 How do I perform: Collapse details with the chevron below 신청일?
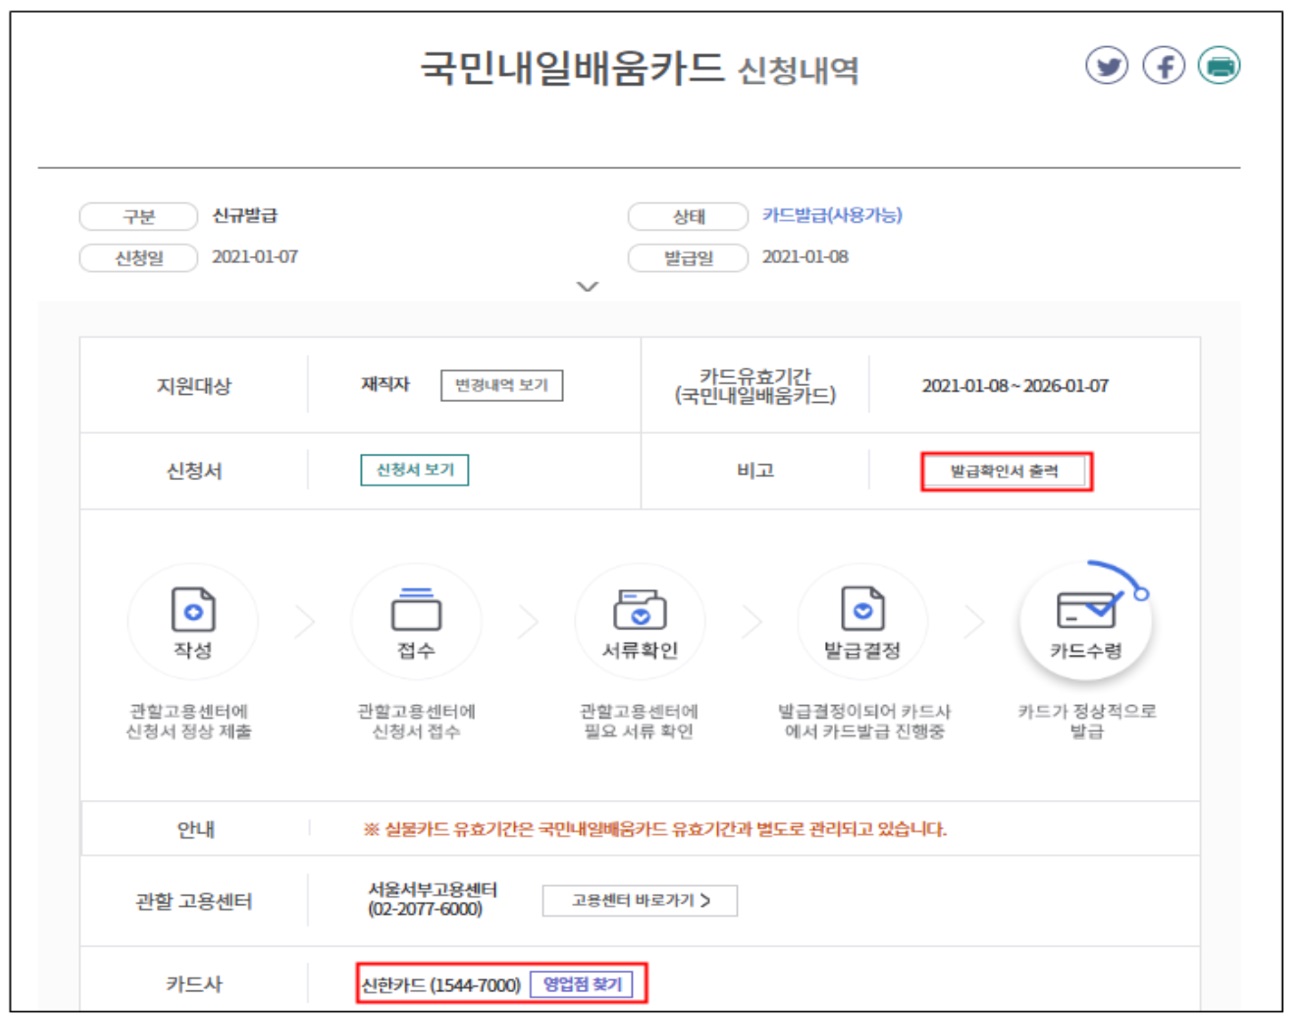click(x=588, y=287)
